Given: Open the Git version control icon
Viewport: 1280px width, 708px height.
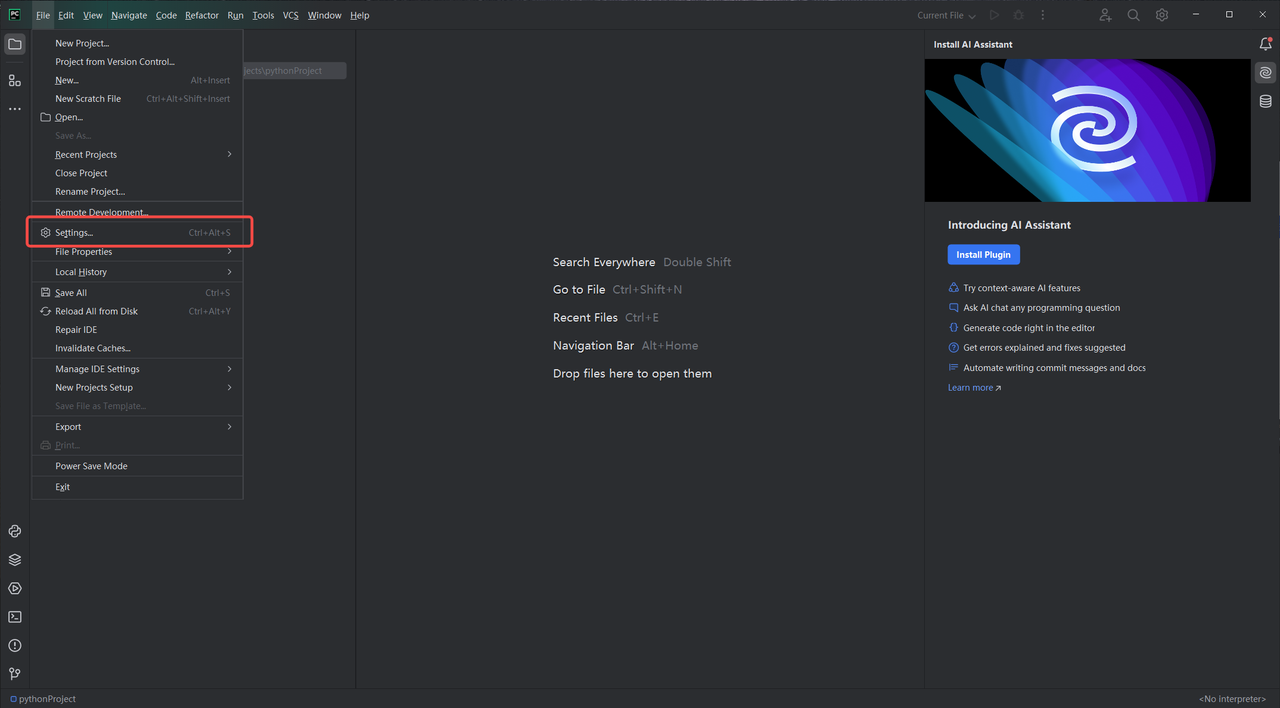Looking at the screenshot, I should (x=15, y=674).
